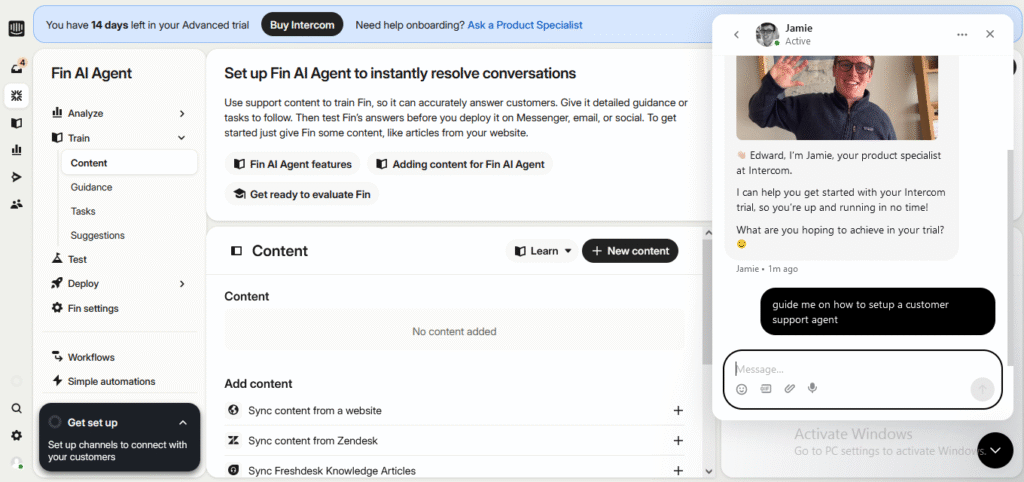Open the Learn dropdown

pyautogui.click(x=542, y=251)
